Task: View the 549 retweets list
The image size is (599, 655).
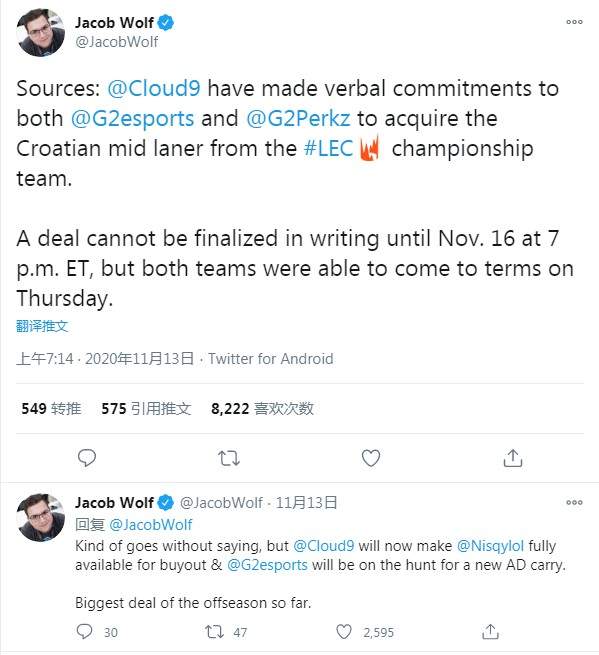Action: click(x=51, y=409)
